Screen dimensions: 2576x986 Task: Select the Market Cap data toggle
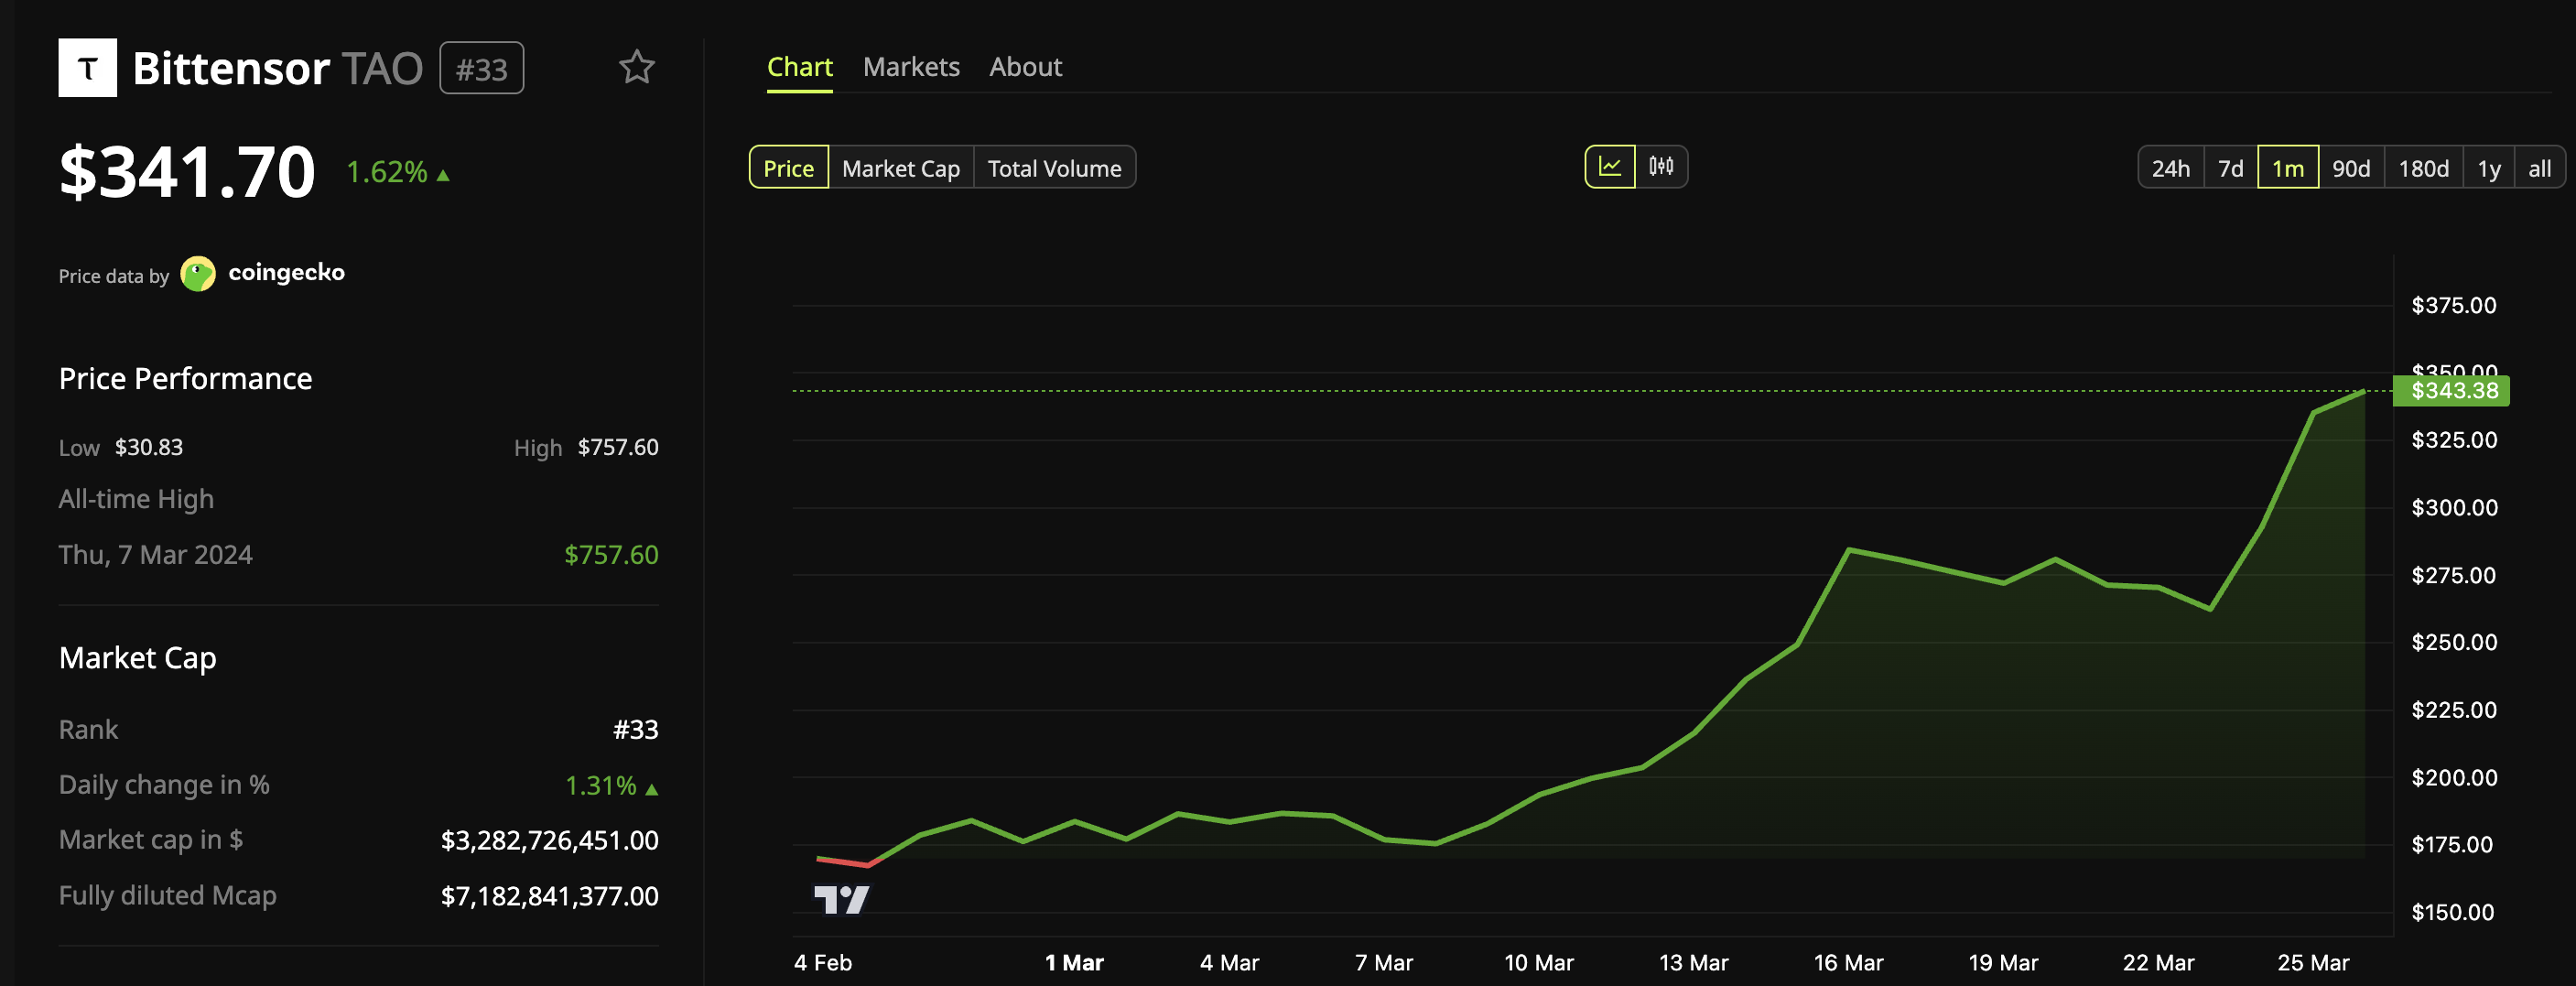(x=901, y=168)
